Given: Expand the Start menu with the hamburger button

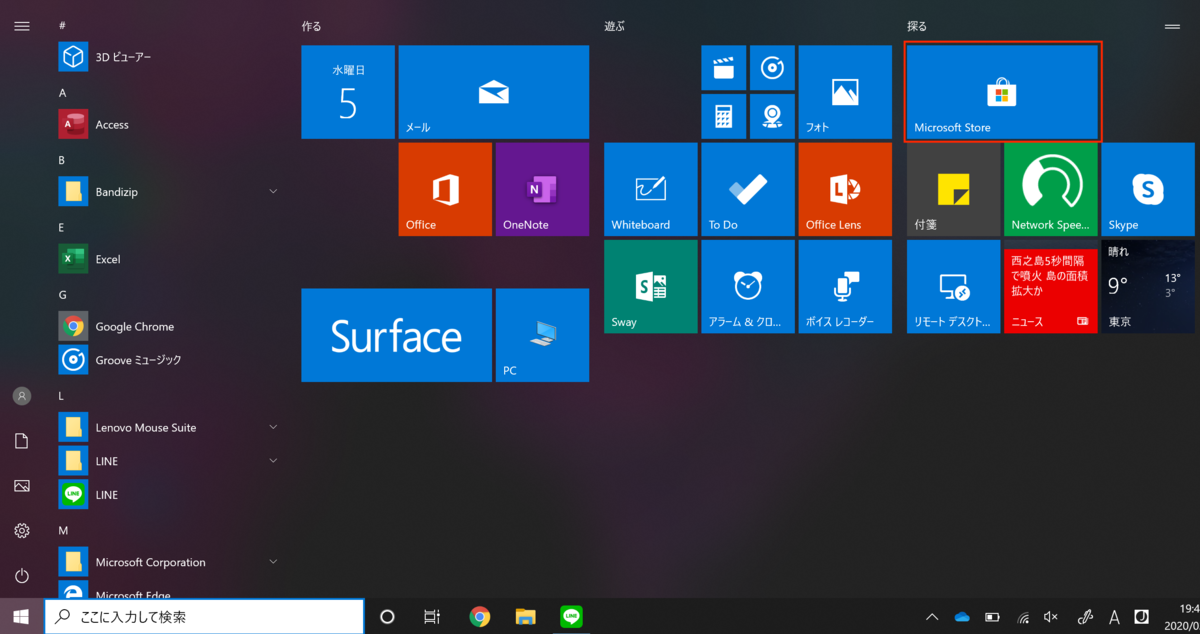Looking at the screenshot, I should (22, 26).
